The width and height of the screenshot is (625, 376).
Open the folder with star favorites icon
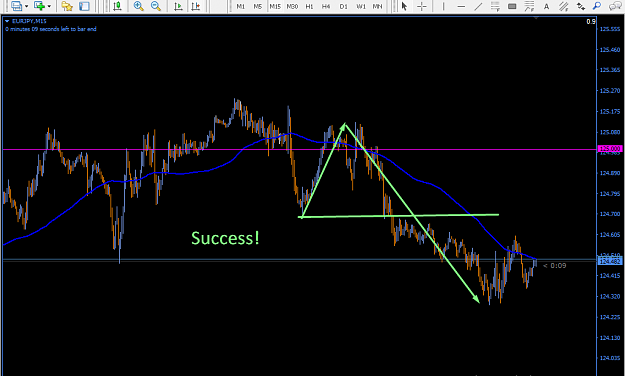[x=67, y=6]
